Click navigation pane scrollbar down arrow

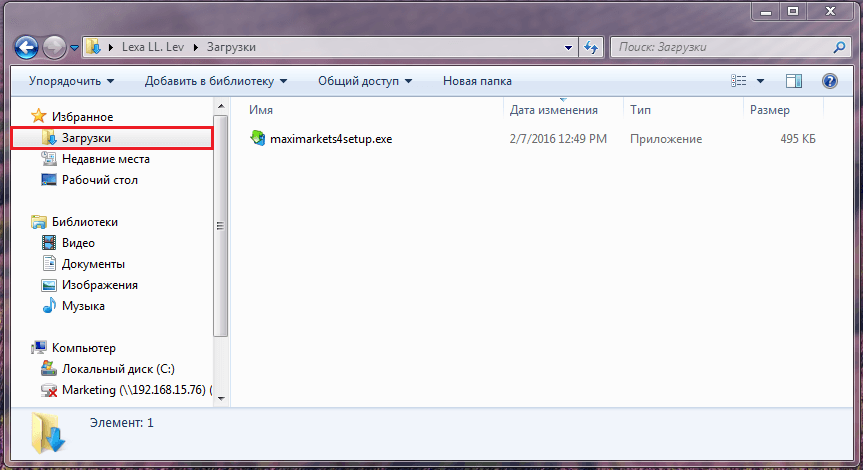point(221,398)
